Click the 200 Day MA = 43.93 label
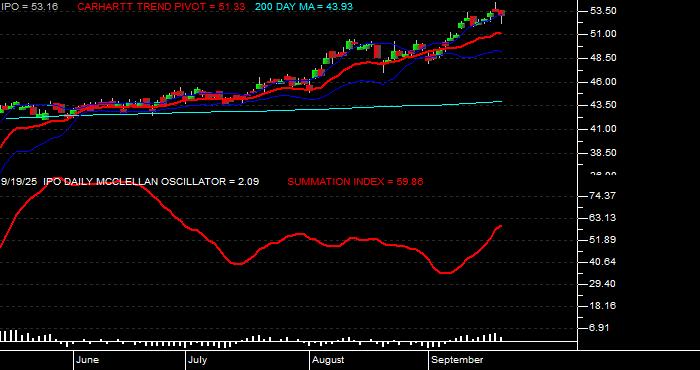The width and height of the screenshot is (700, 370). click(304, 7)
